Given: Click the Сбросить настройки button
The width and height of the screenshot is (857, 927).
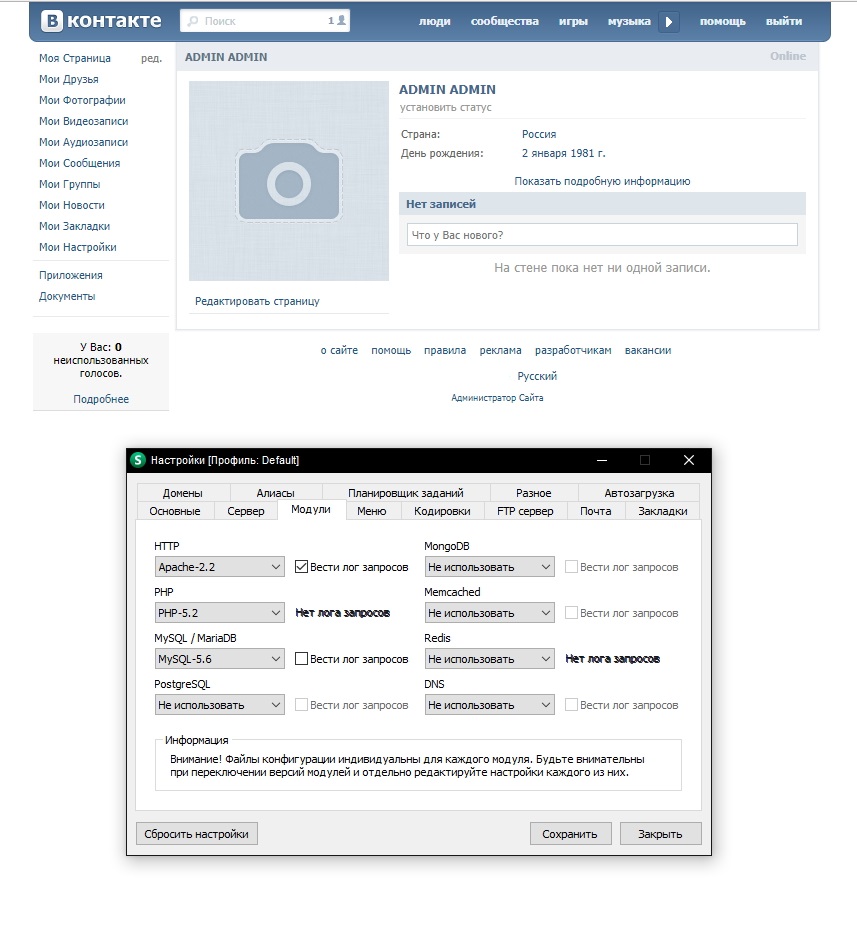Looking at the screenshot, I should 197,834.
